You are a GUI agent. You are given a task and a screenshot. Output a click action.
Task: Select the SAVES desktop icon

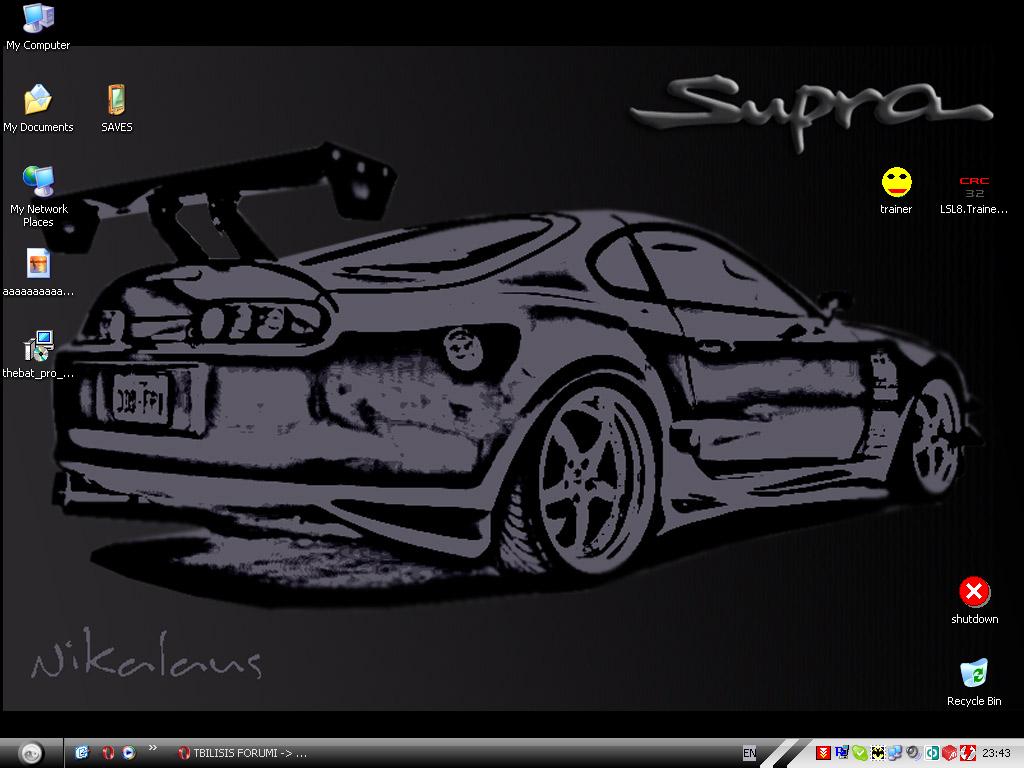click(x=116, y=108)
